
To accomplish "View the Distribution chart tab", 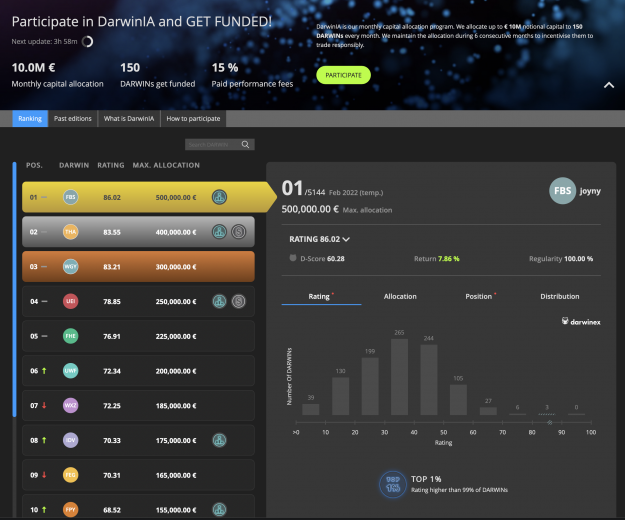I will tap(560, 296).
